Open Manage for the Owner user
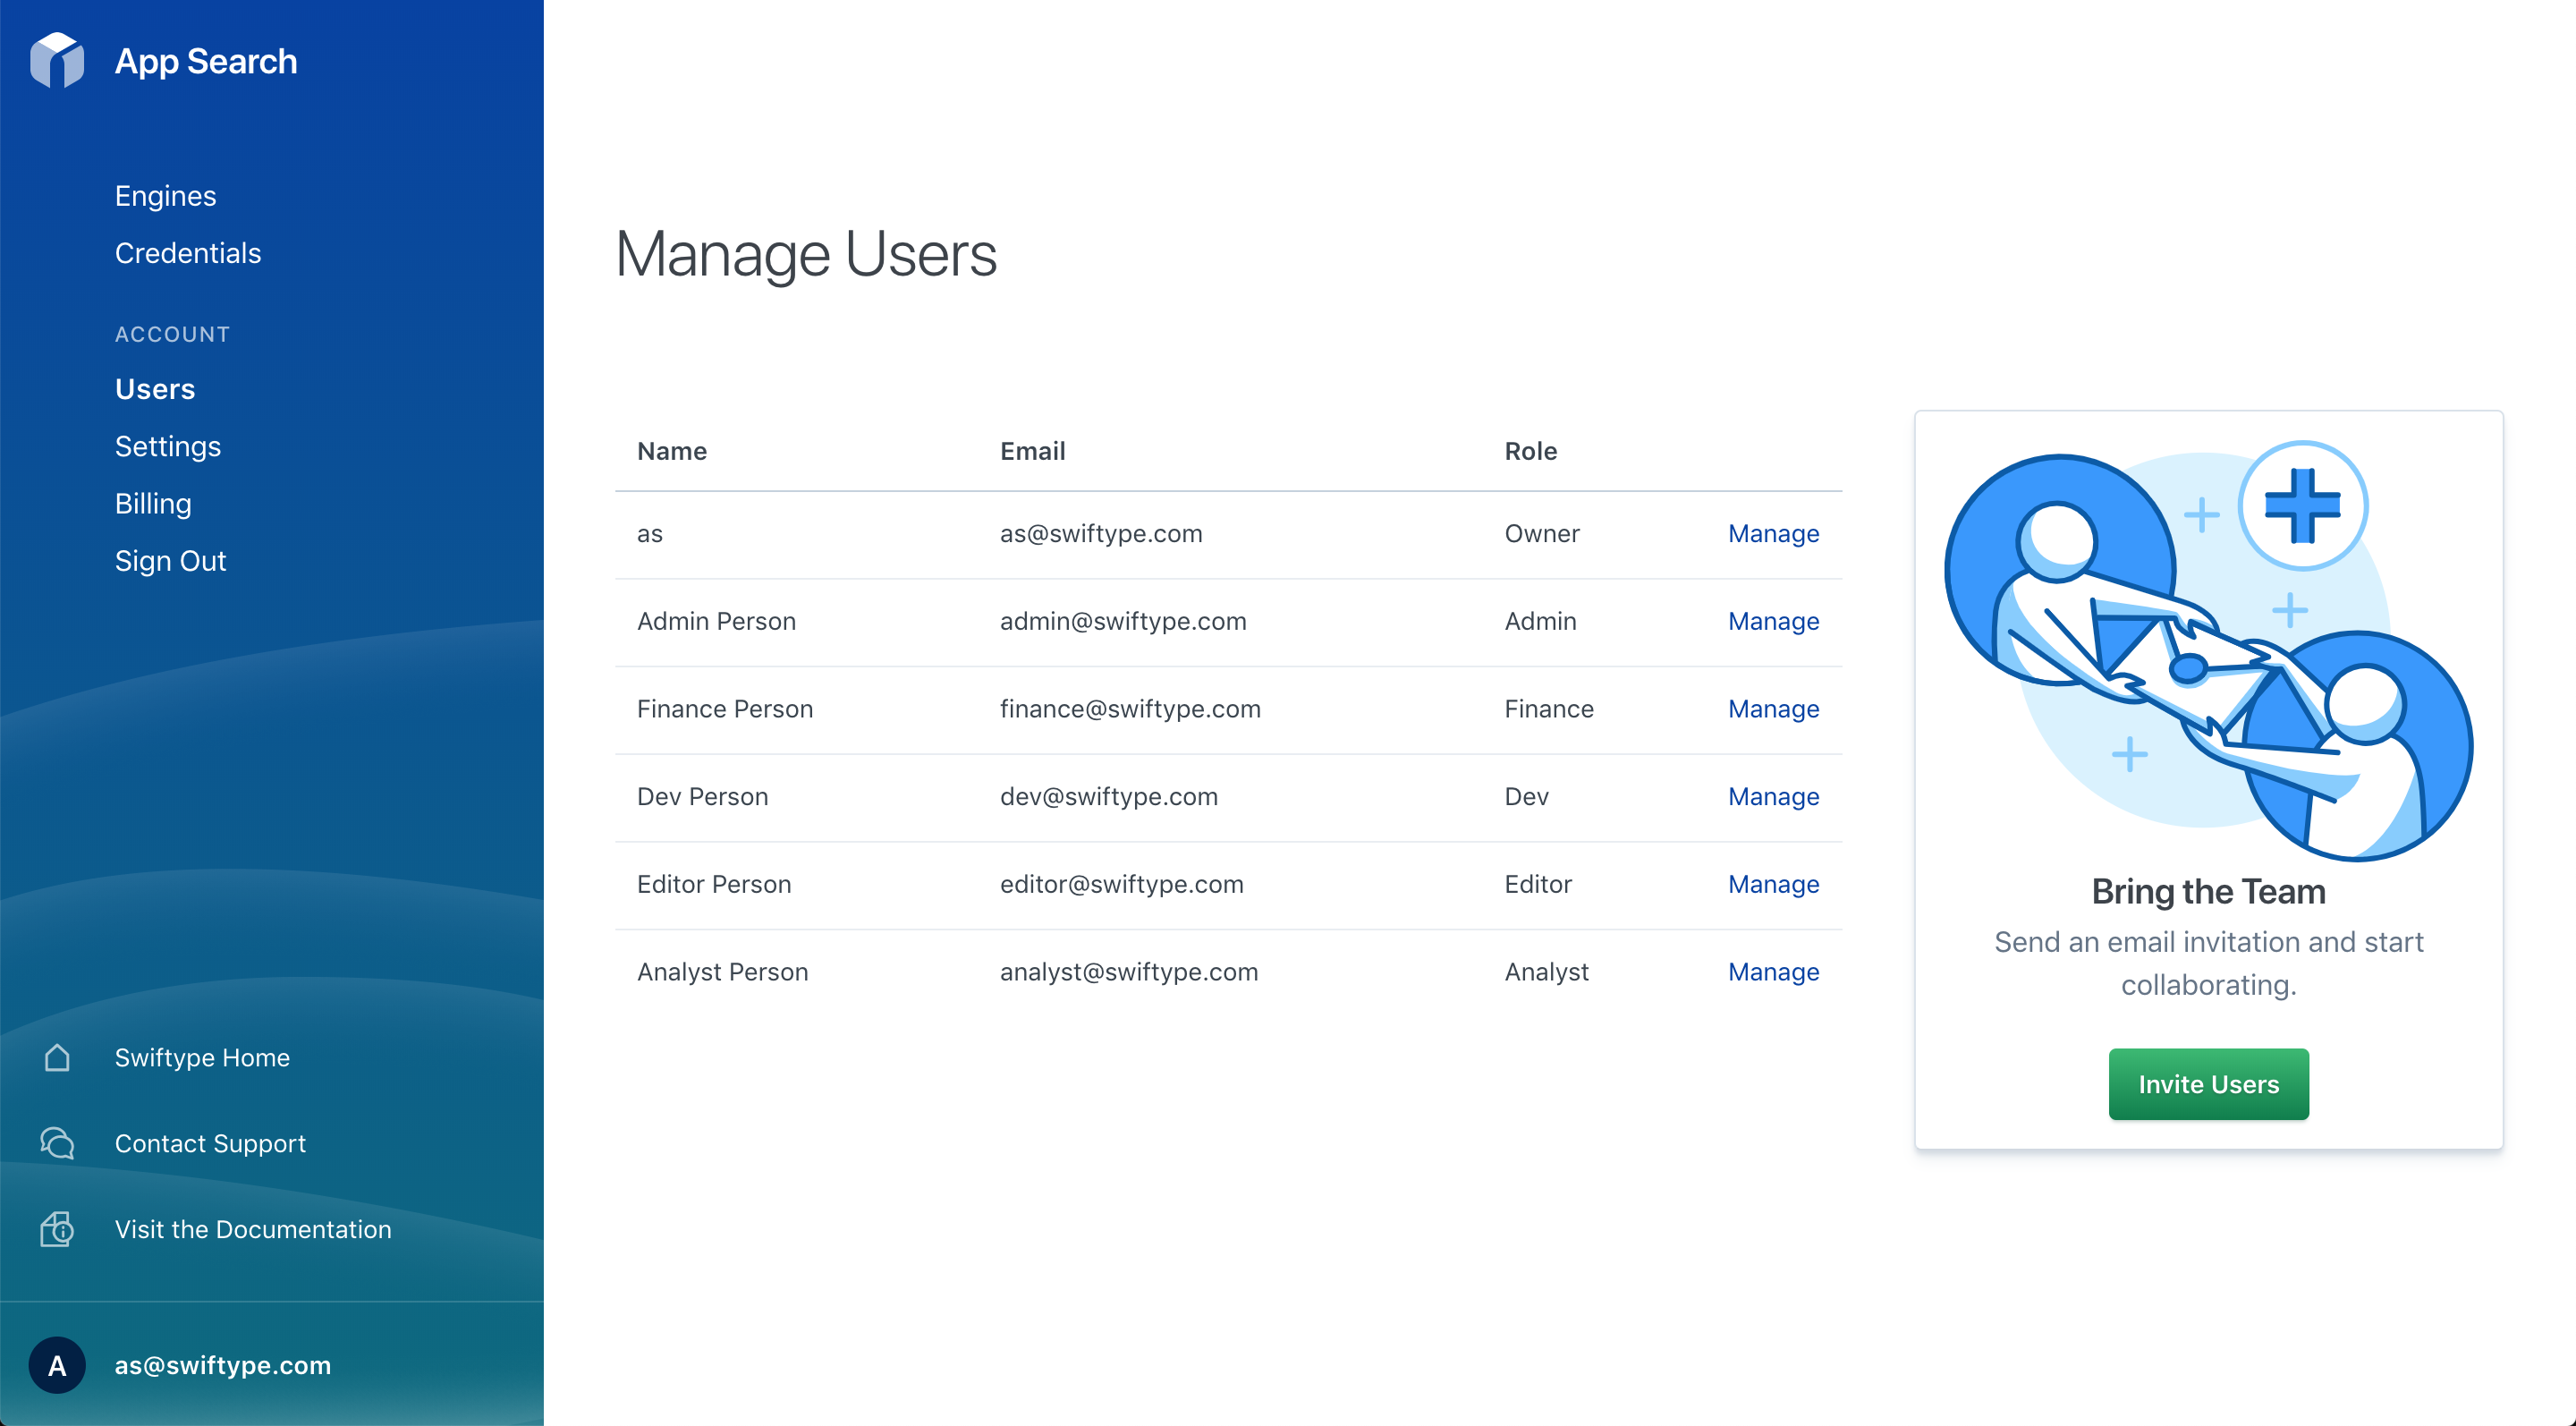The image size is (2576, 1426). click(x=1773, y=533)
